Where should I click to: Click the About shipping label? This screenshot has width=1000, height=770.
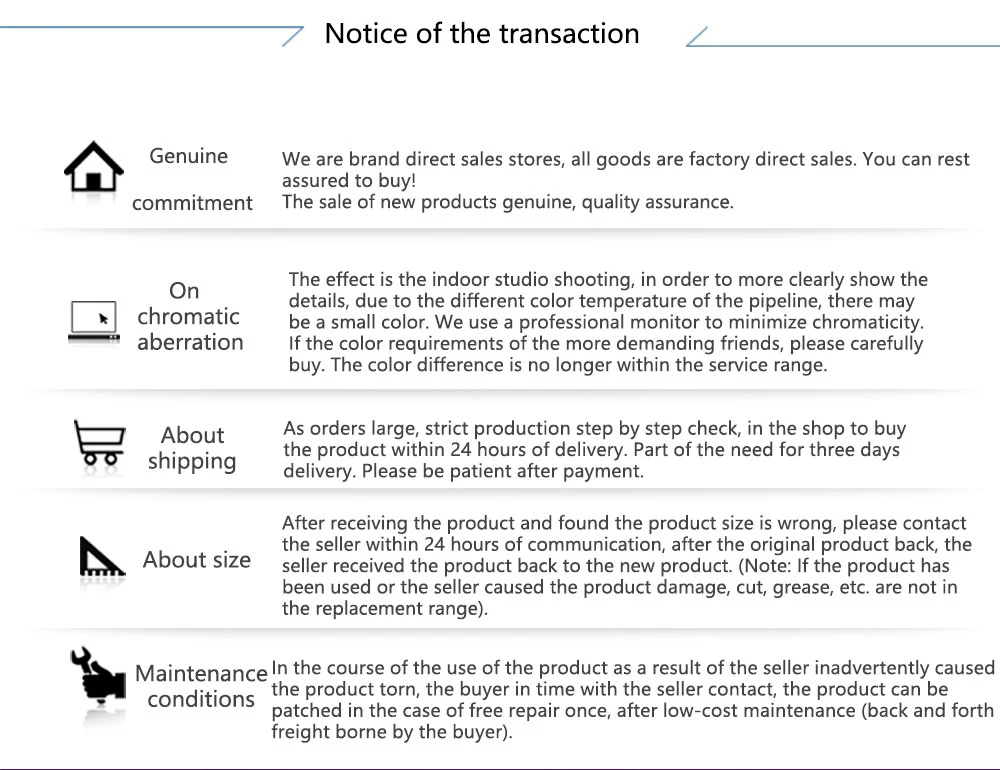pos(192,448)
